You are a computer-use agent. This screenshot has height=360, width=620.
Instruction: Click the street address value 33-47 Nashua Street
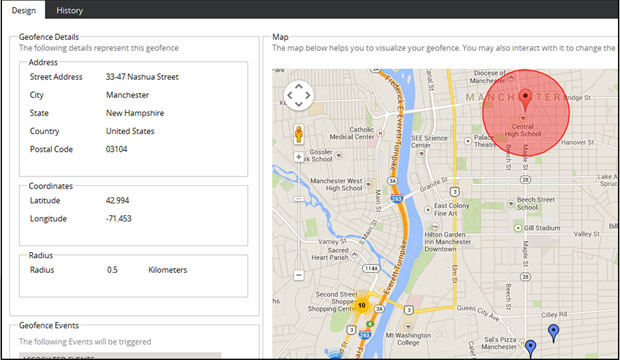142,77
